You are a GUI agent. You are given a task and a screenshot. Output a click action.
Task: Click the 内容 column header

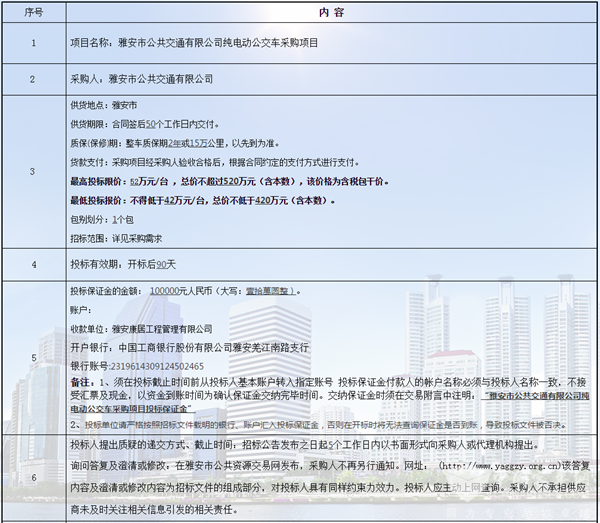point(331,13)
